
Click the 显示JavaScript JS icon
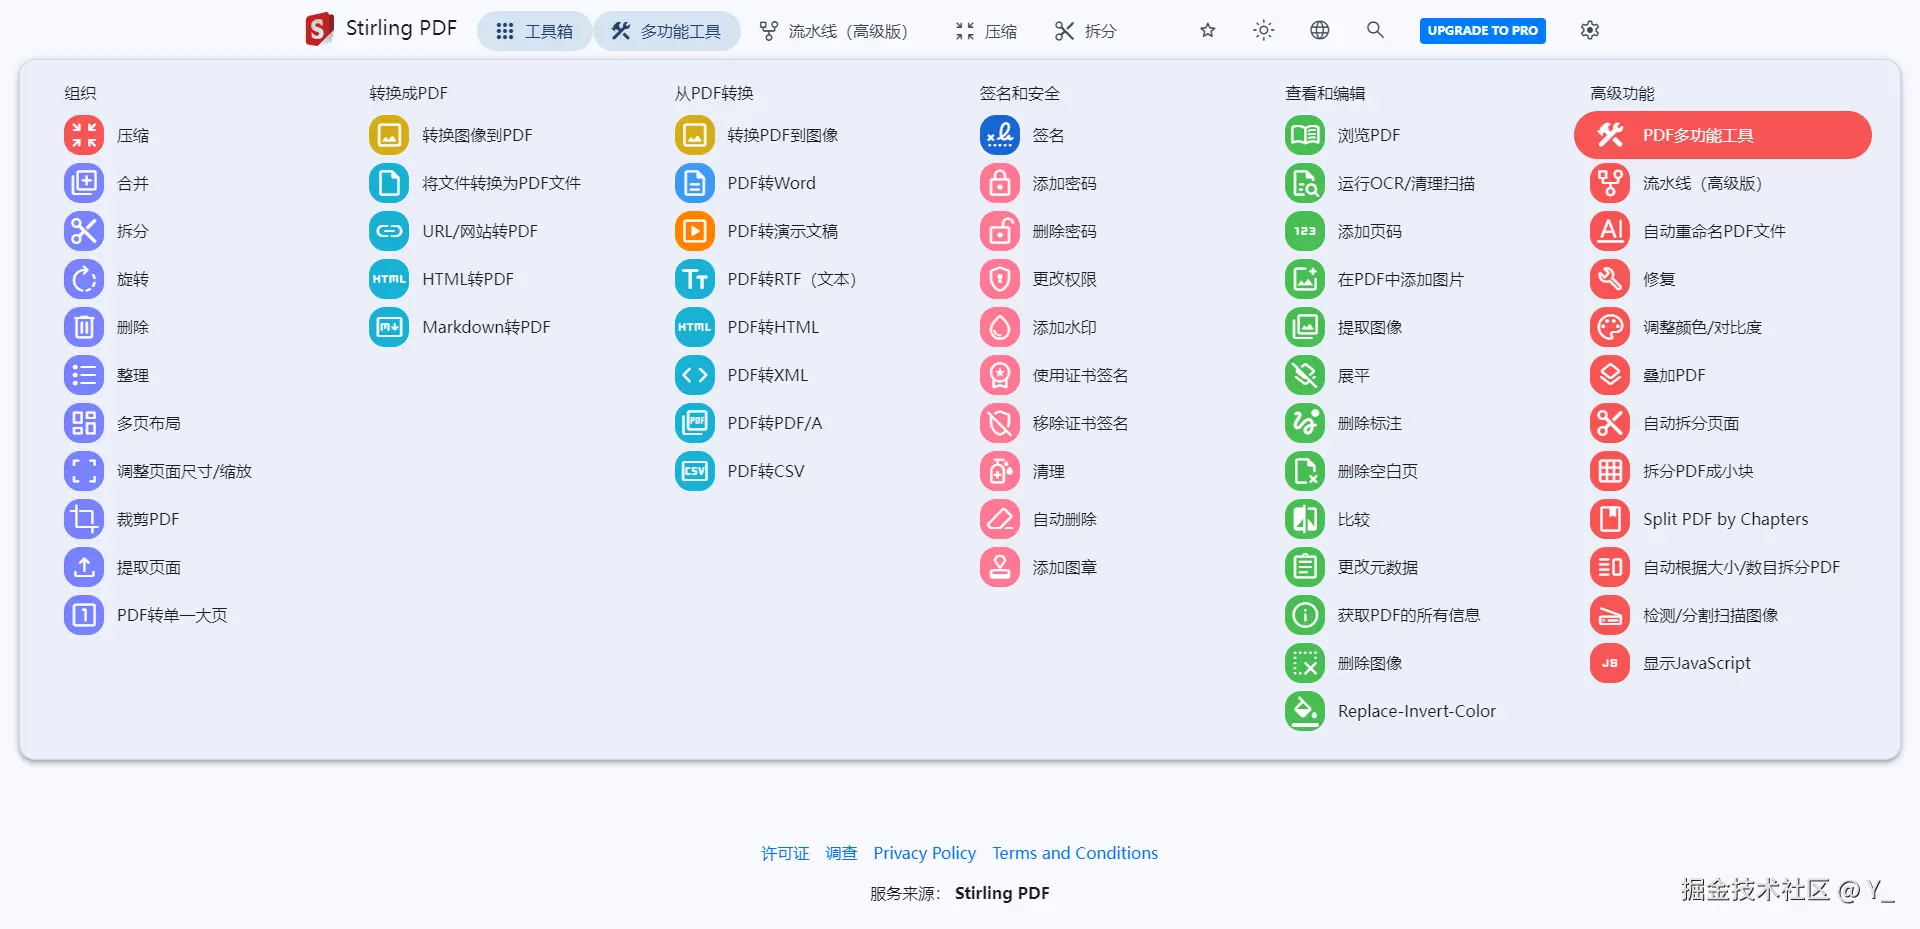coord(1610,663)
